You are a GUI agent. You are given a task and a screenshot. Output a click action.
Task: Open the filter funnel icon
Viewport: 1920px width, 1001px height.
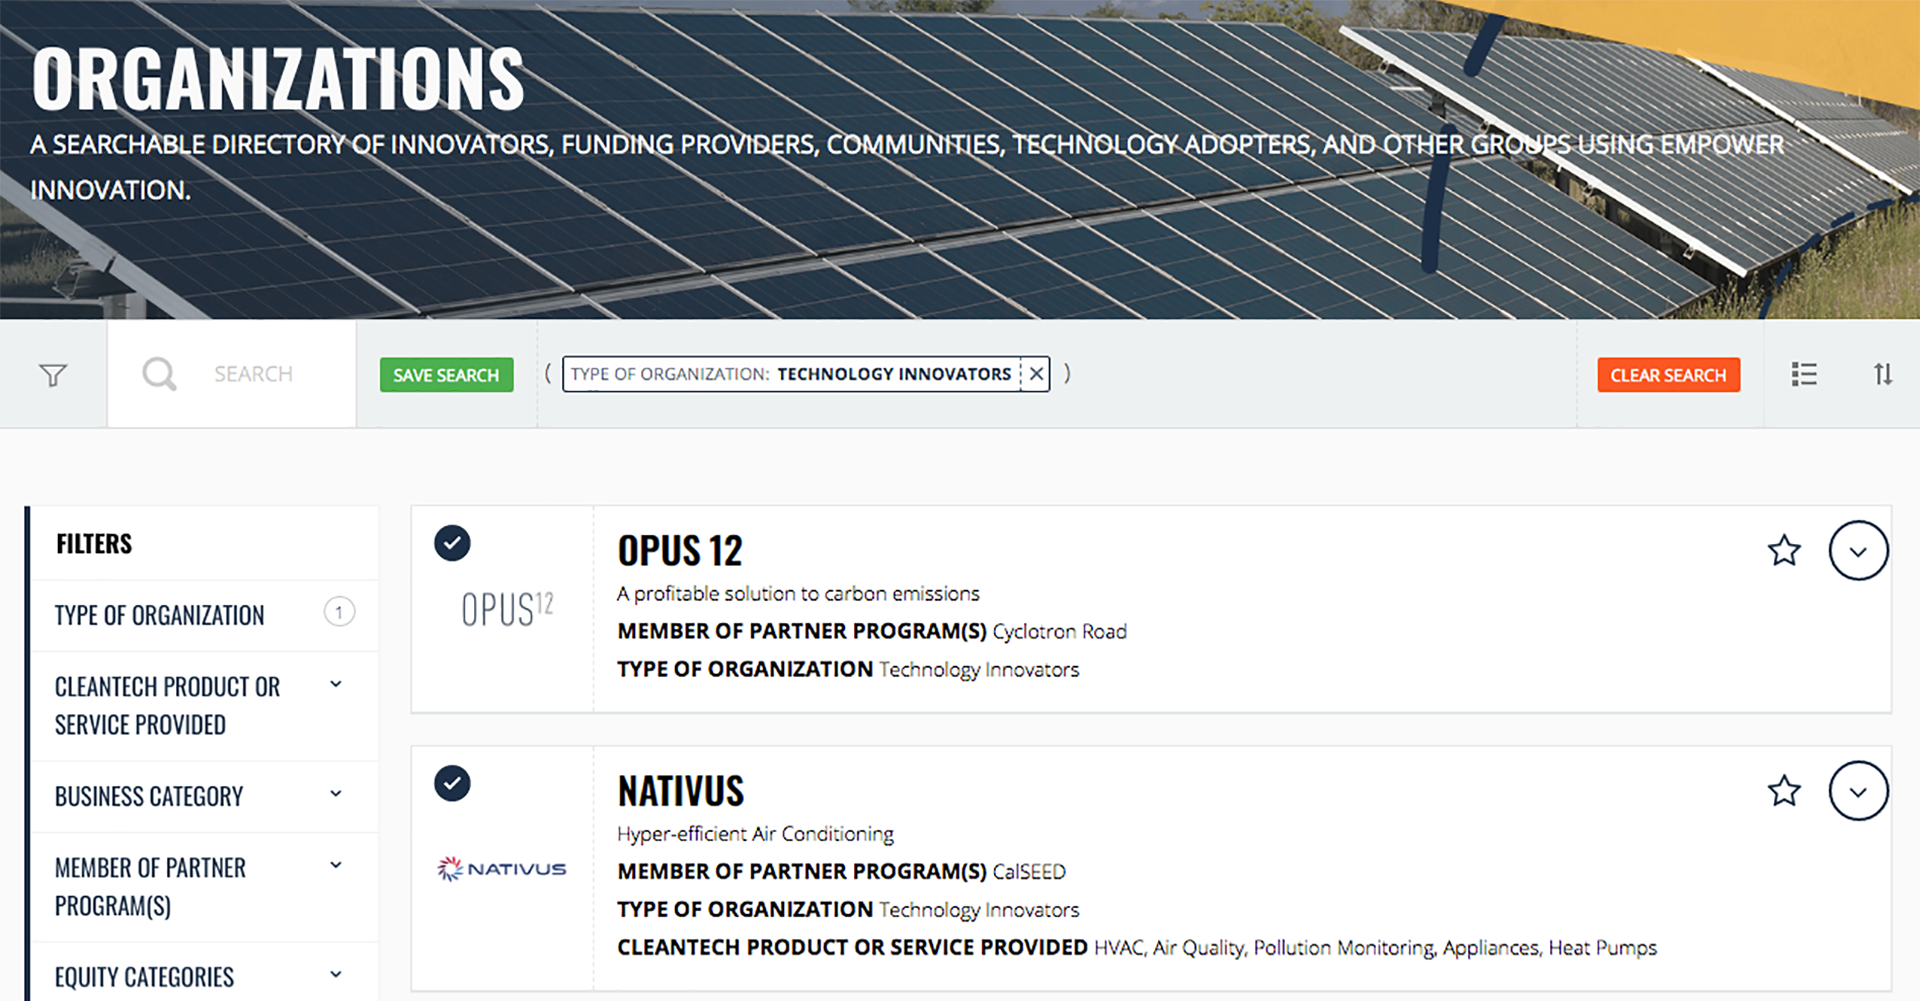point(53,375)
